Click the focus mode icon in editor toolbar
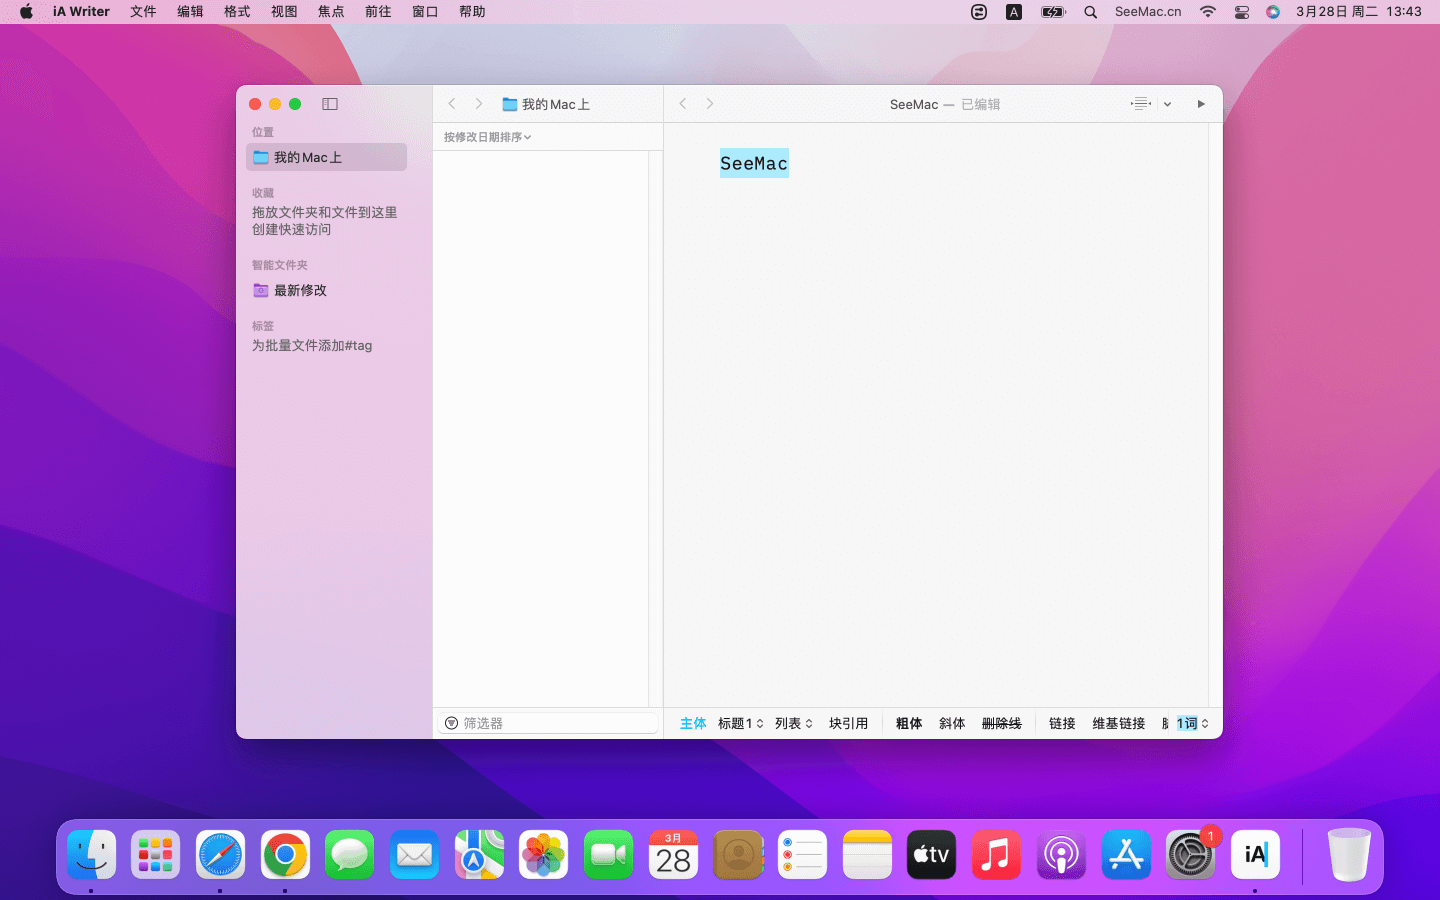 coord(1141,104)
